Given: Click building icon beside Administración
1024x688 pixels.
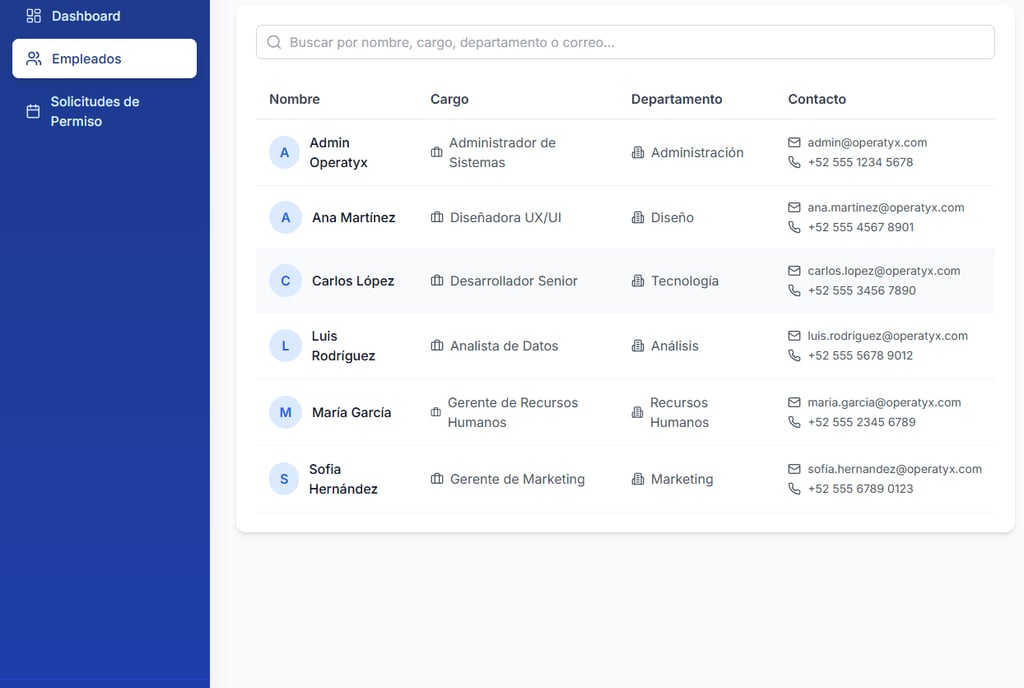Looking at the screenshot, I should (x=638, y=153).
